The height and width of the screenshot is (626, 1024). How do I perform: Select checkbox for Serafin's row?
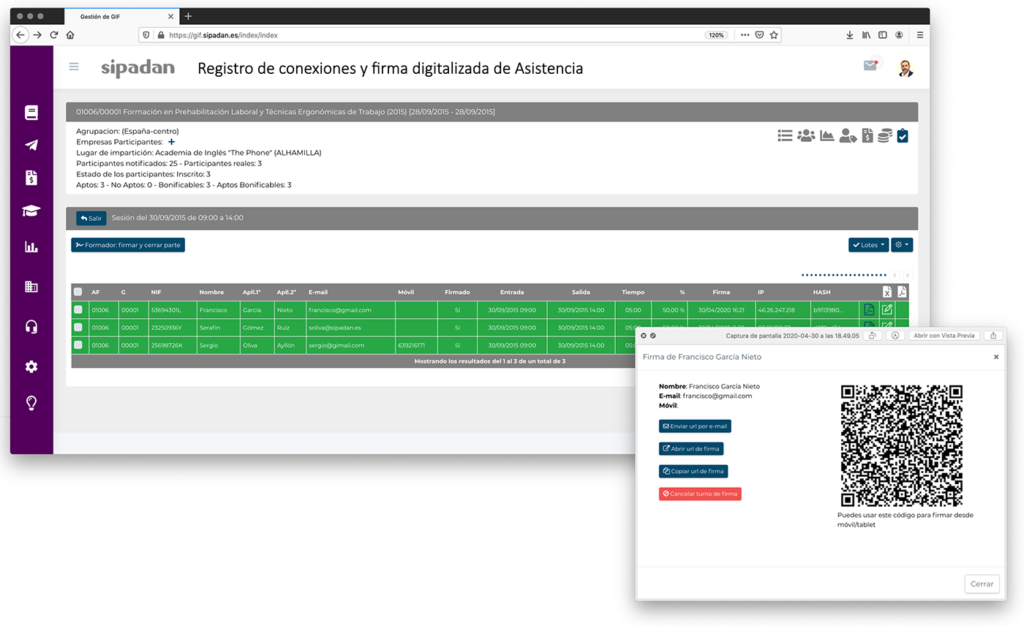click(x=78, y=327)
